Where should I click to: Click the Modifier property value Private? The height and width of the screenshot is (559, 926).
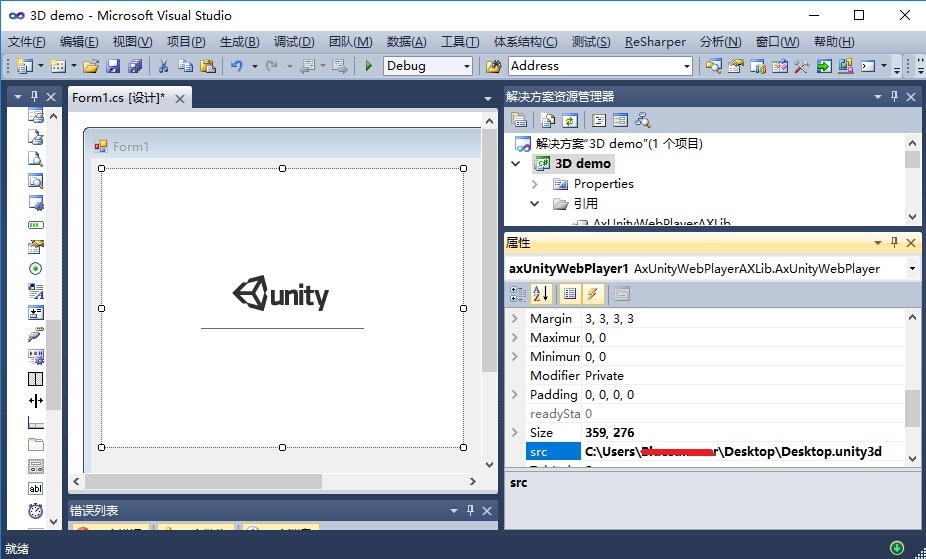(x=604, y=375)
